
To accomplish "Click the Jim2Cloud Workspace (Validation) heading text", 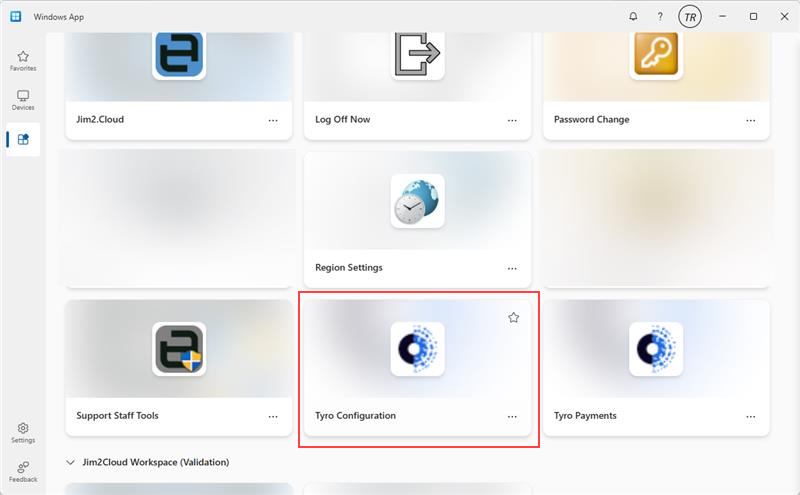I will click(156, 462).
